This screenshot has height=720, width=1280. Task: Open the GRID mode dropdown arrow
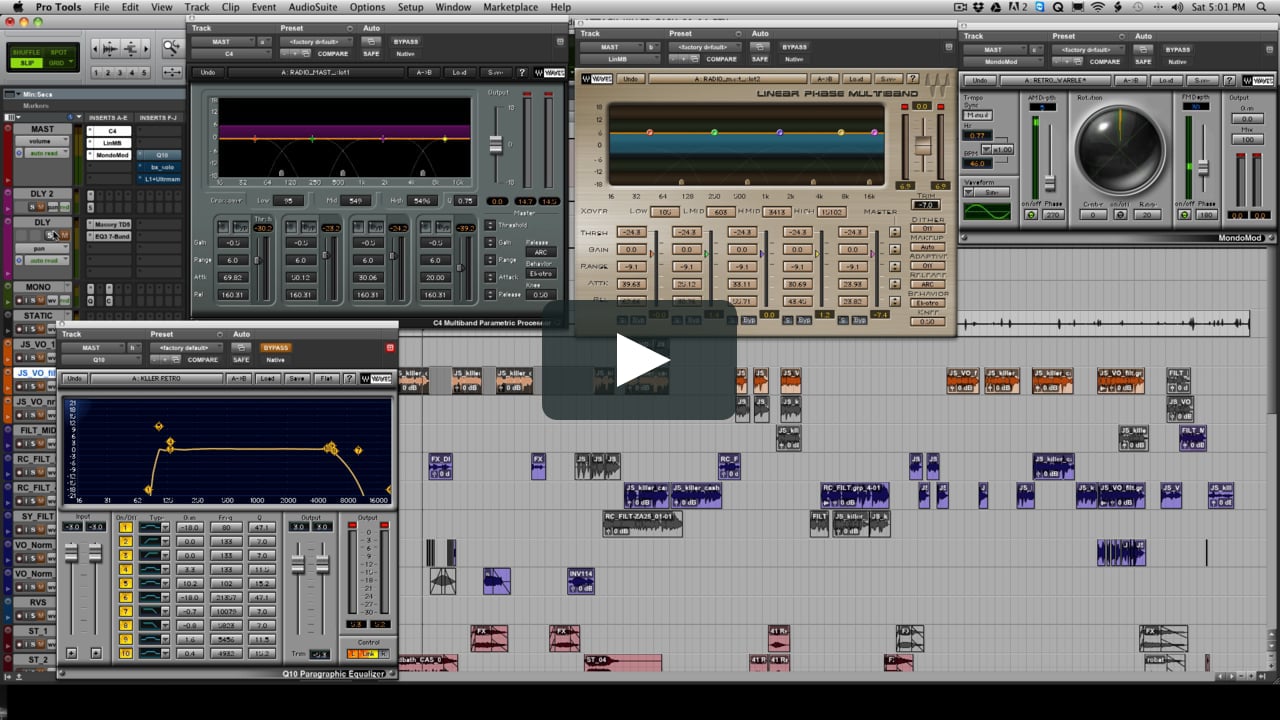[x=71, y=63]
